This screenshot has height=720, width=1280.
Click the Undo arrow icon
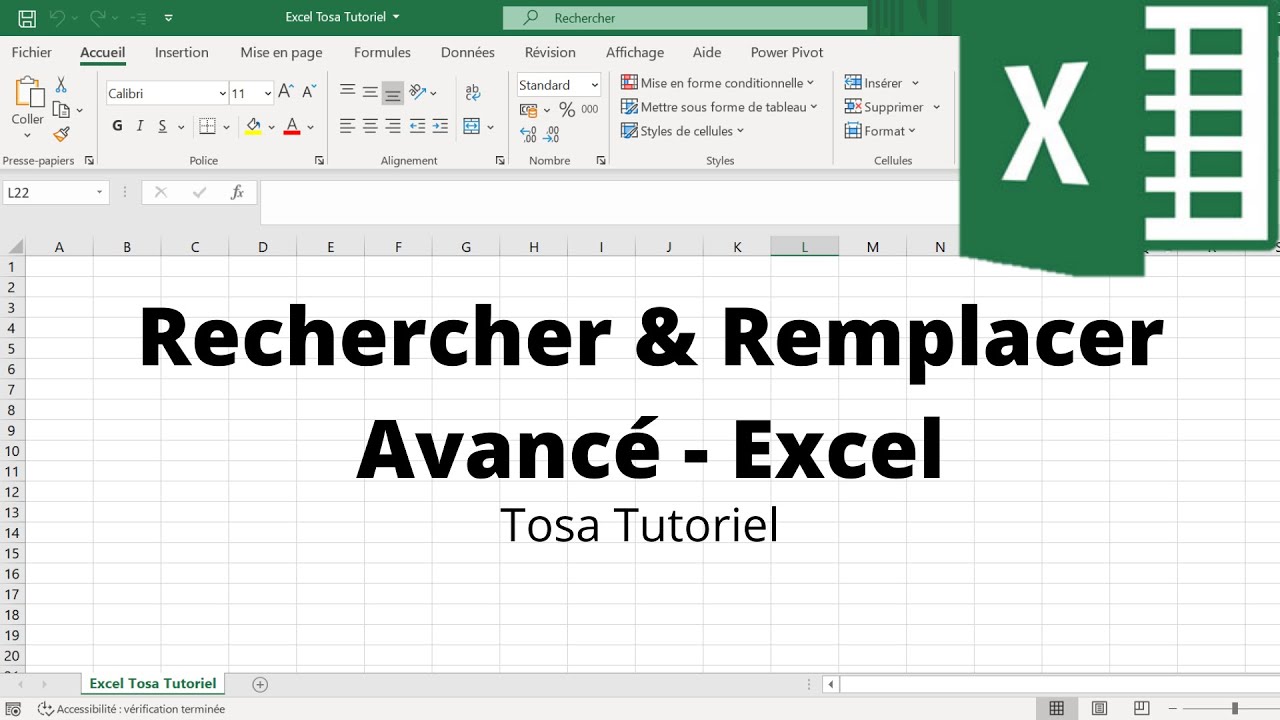pyautogui.click(x=58, y=18)
